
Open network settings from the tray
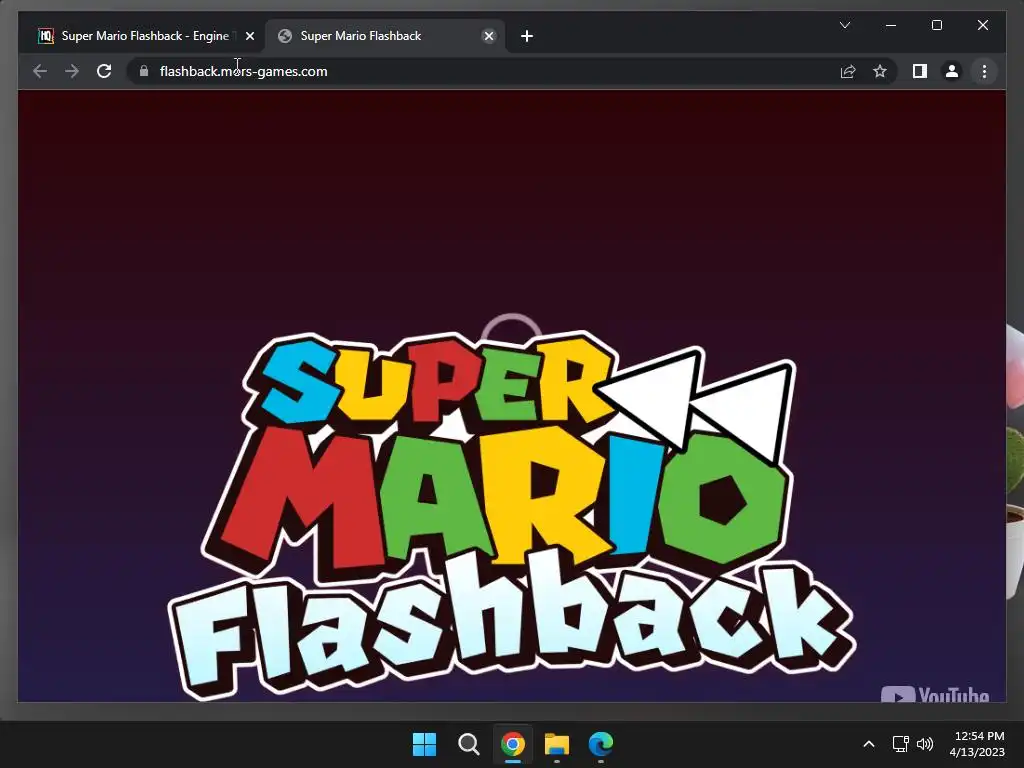pyautogui.click(x=901, y=744)
